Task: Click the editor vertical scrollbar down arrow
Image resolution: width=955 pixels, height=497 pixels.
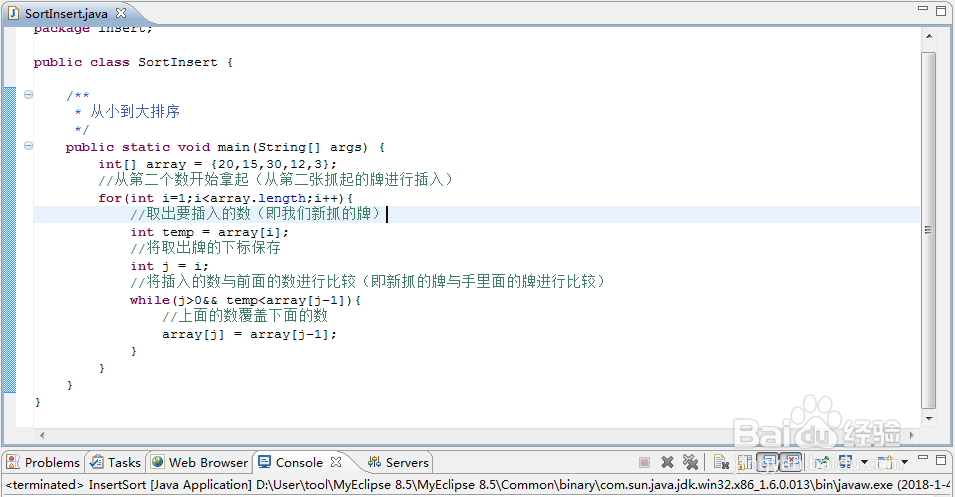Action: pos(929,418)
